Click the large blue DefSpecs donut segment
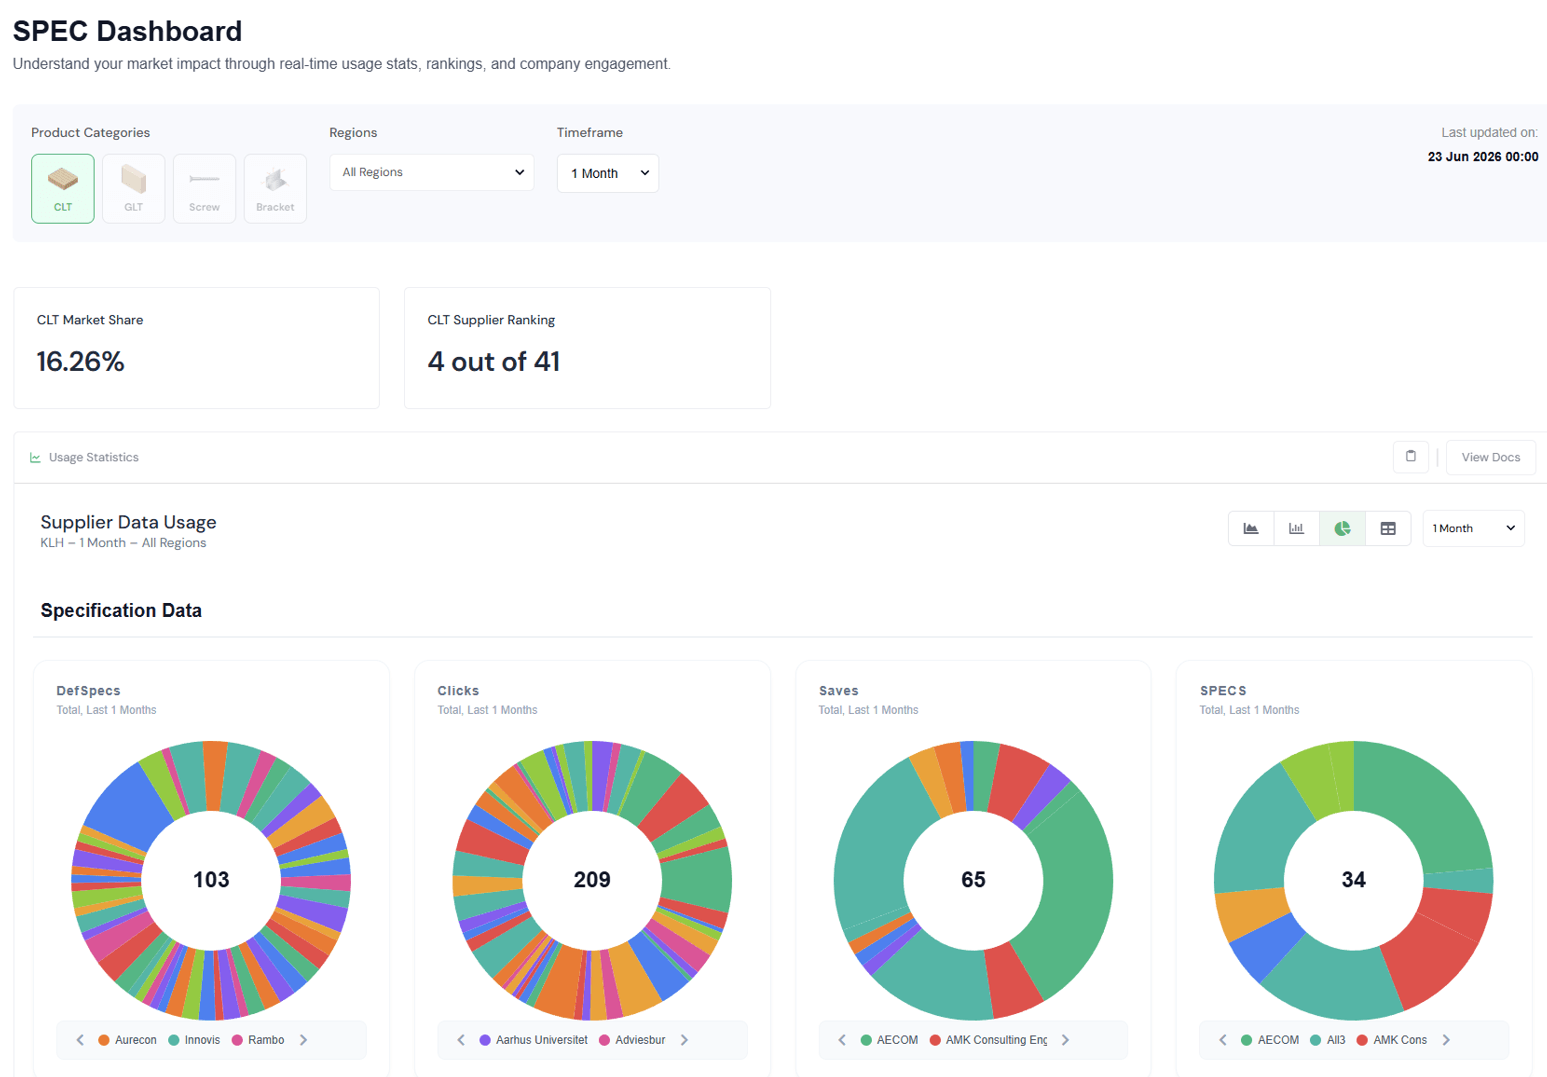 click(x=127, y=807)
